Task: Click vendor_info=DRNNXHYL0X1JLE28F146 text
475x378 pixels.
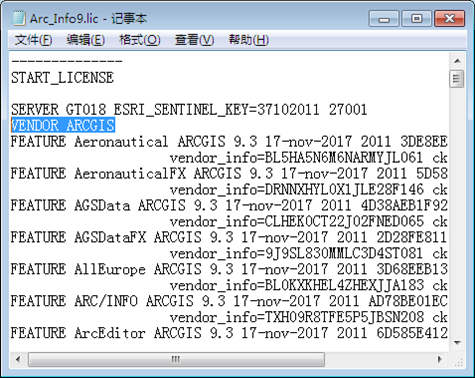Action: (x=296, y=190)
